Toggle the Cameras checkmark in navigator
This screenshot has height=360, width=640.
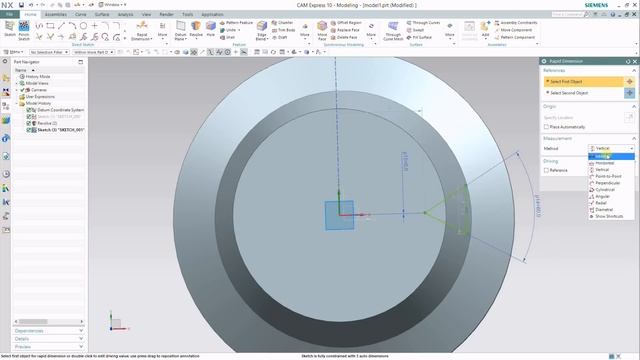[22, 90]
